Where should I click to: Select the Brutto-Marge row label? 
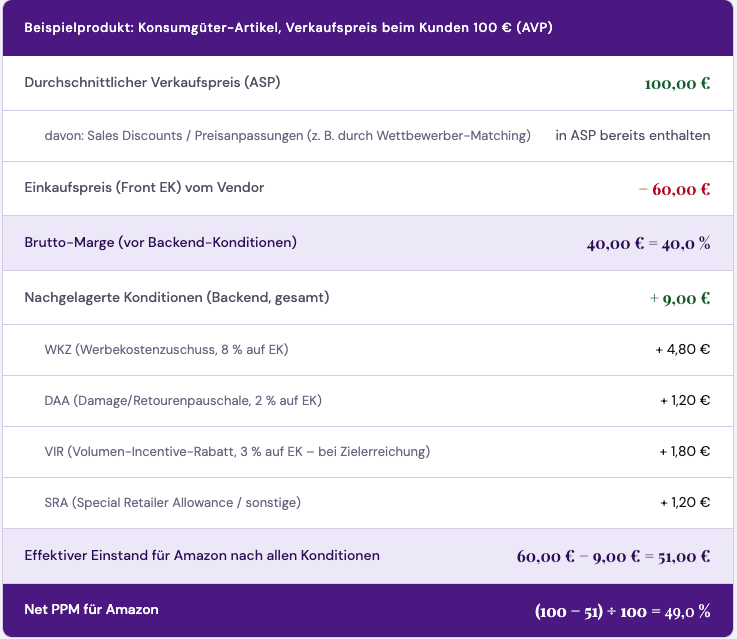pyautogui.click(x=160, y=242)
